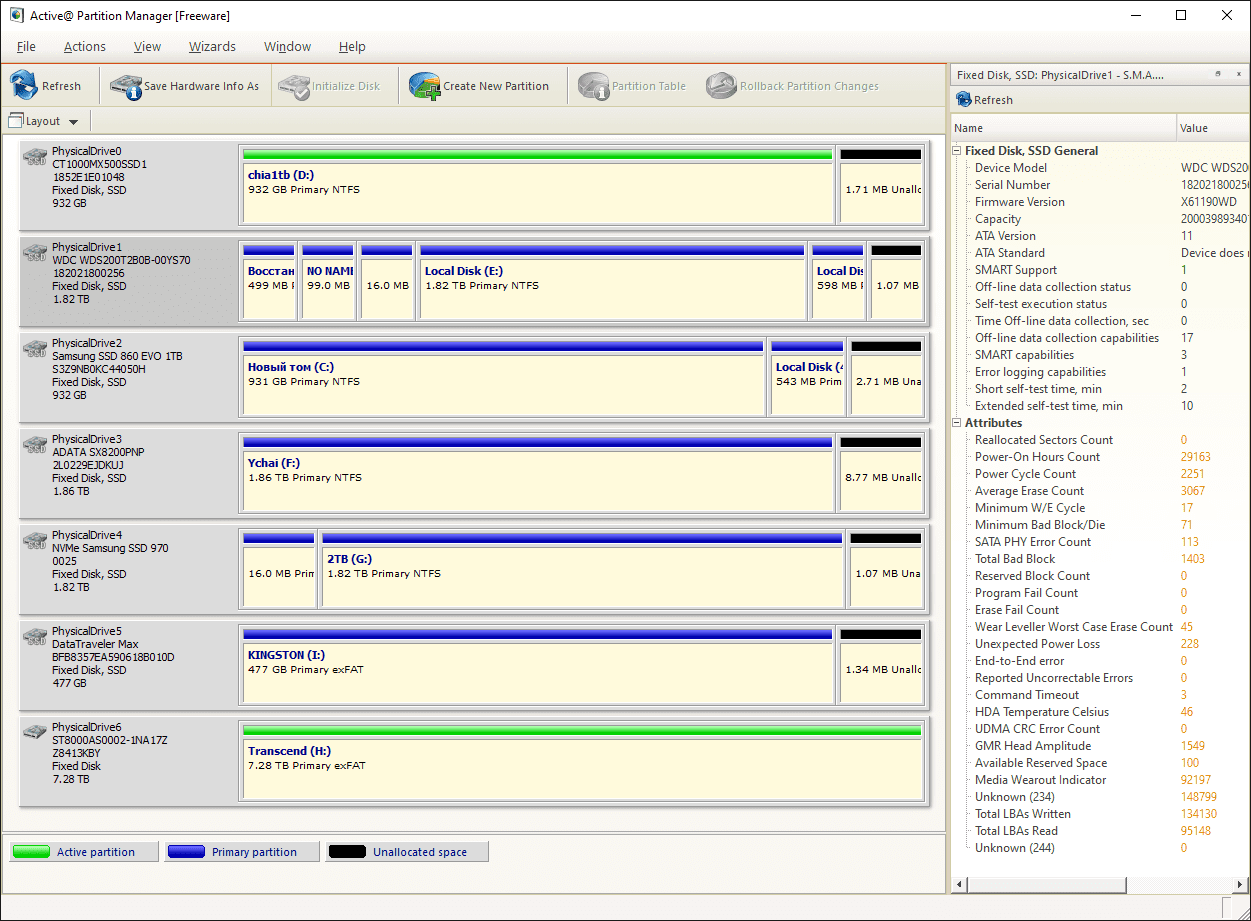This screenshot has height=921, width=1251.
Task: Click the Partition Table toolbar icon
Action: pos(593,86)
